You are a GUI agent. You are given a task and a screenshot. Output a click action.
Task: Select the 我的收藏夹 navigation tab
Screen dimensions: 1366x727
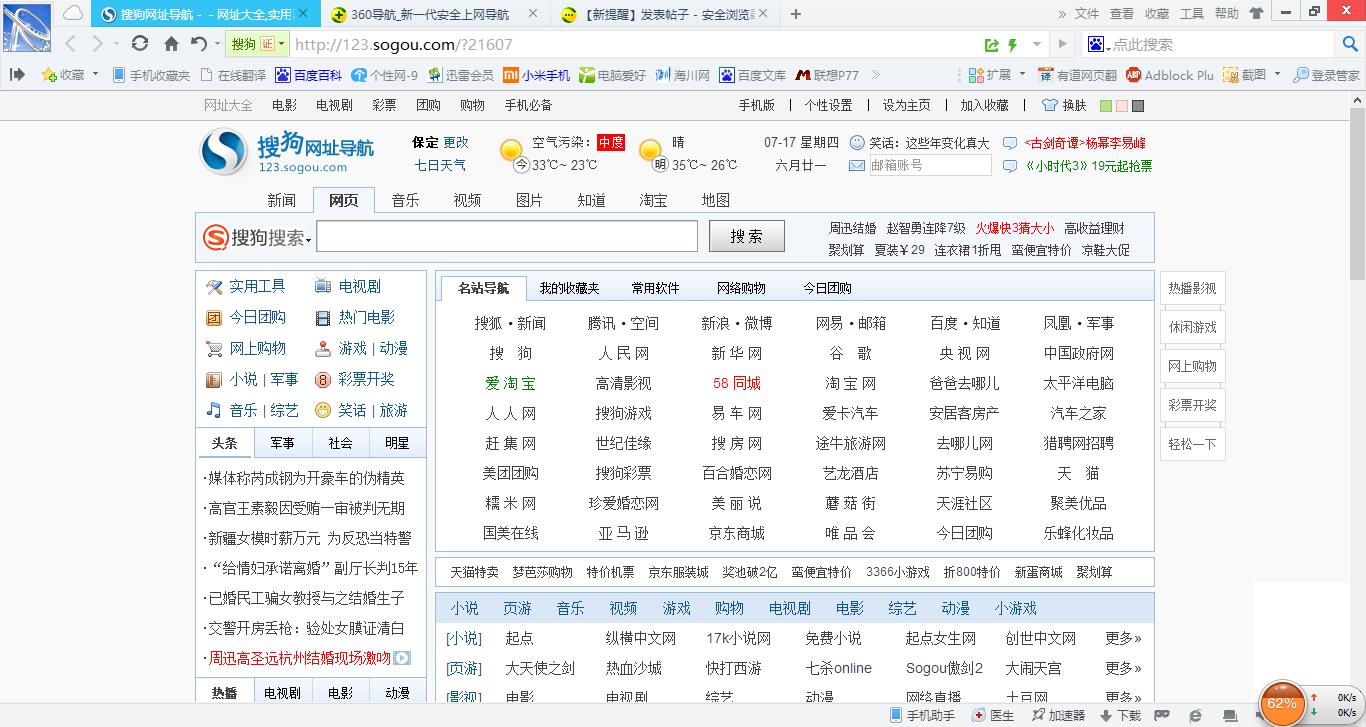(569, 288)
